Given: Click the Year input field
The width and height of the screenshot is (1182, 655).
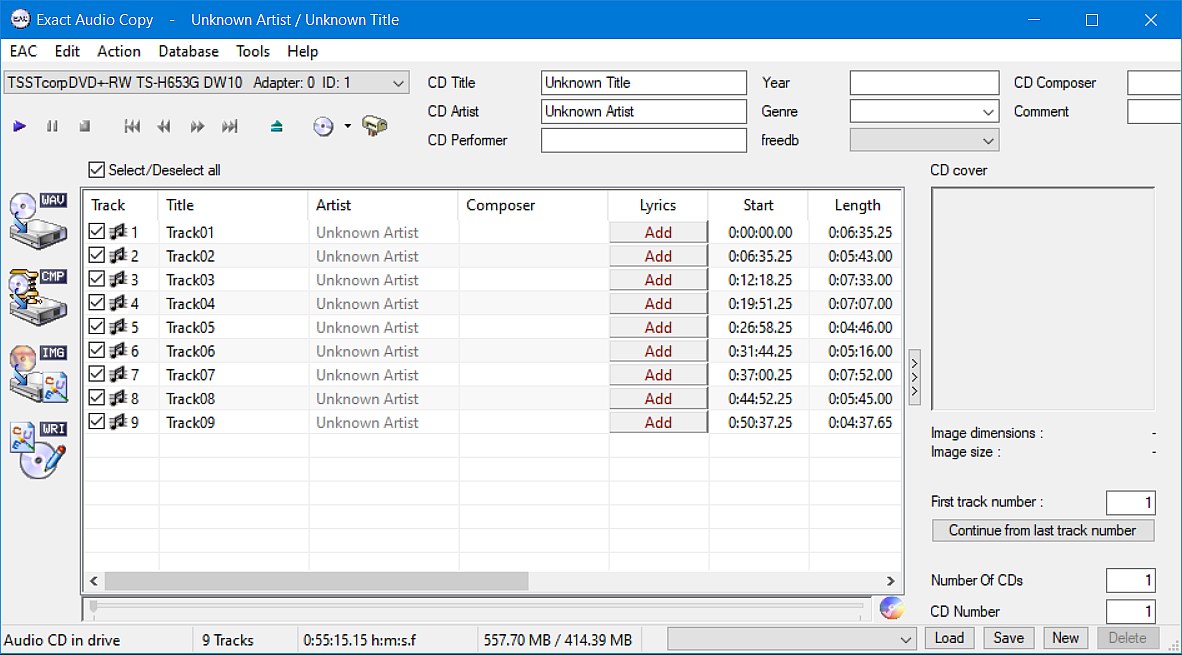Looking at the screenshot, I should click(x=924, y=83).
